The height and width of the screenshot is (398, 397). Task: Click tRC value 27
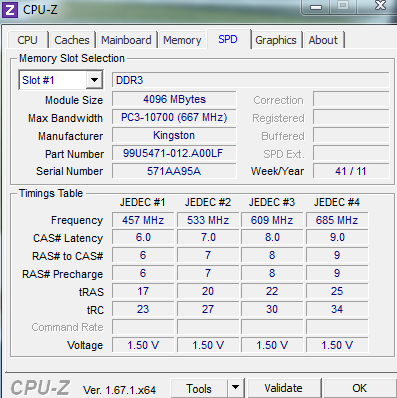pyautogui.click(x=208, y=309)
